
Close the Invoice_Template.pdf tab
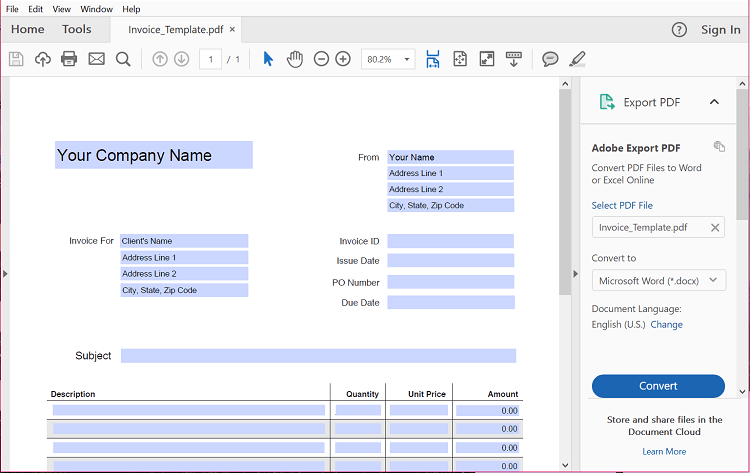coord(232,29)
